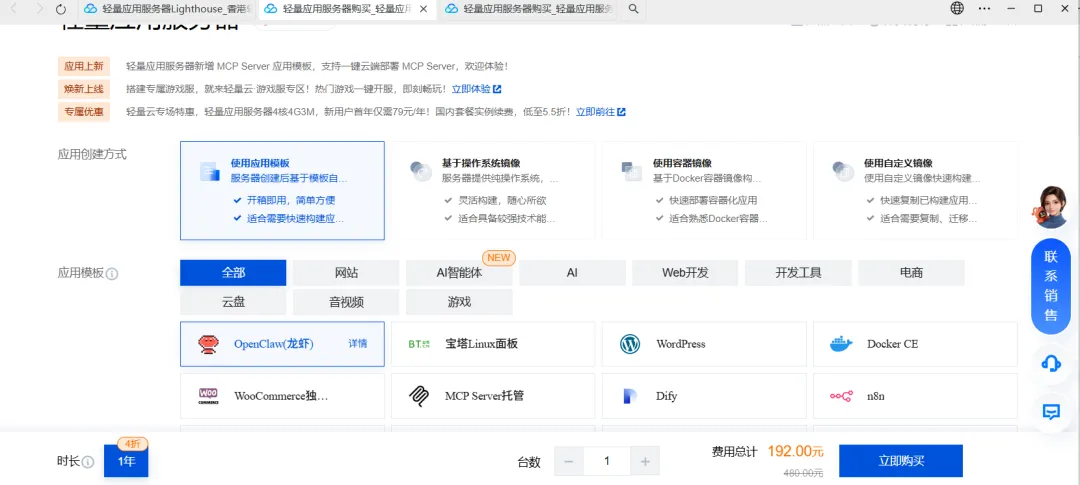Select the 宝塔Linux面板 template
The image size is (1080, 485).
click(493, 344)
